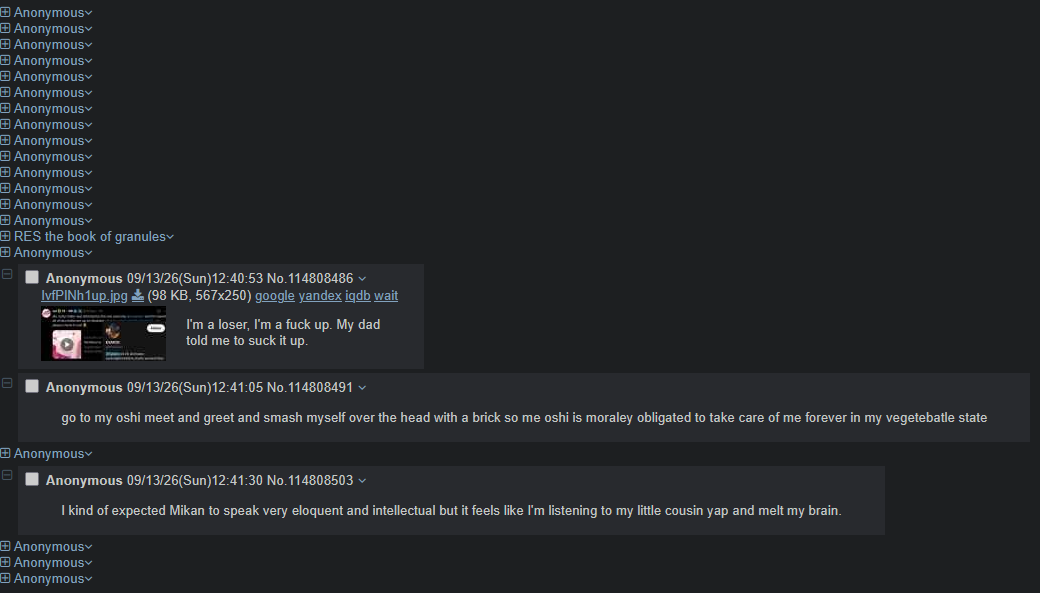Screen dimensions: 1040x593
Task: Collapse post No.114808491 with the minus icon
Action: (x=7, y=383)
